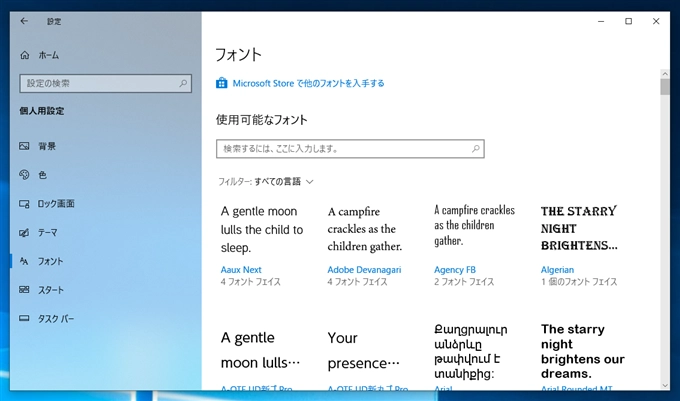Select the 'Your presence…' font preview
Image resolution: width=680 pixels, height=401 pixels.
click(x=363, y=350)
